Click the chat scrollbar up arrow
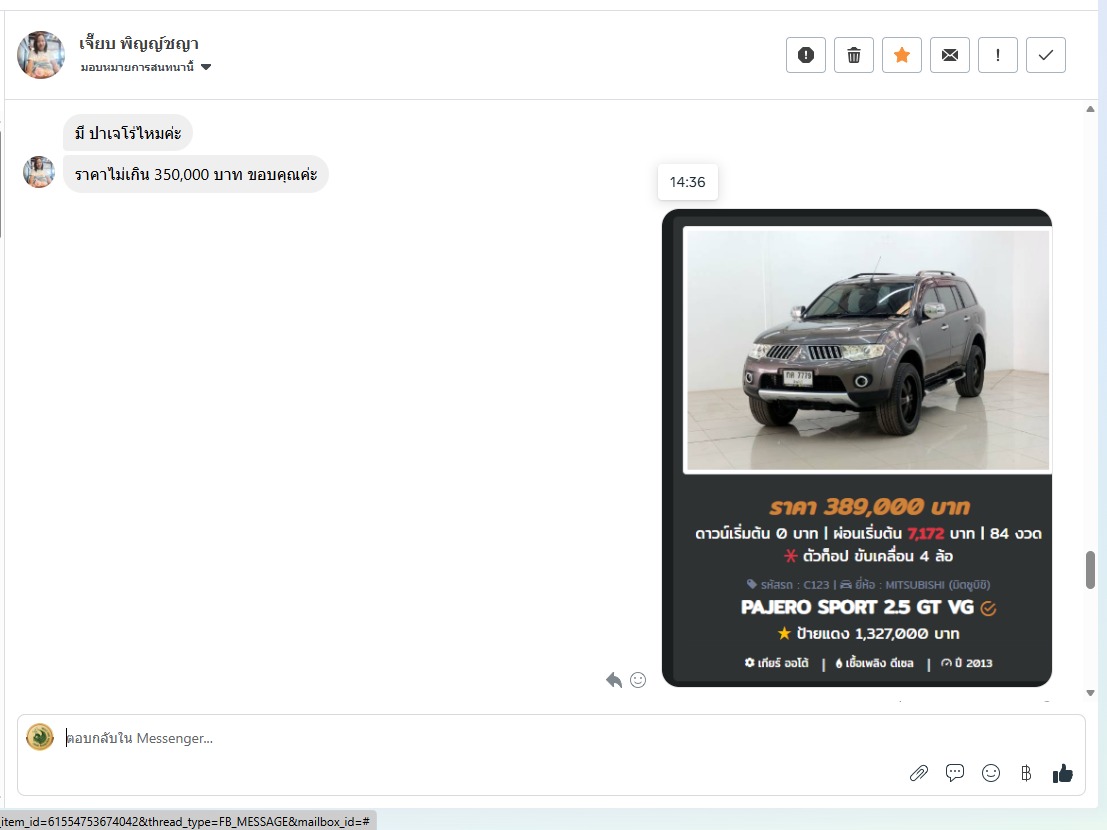 click(1090, 109)
